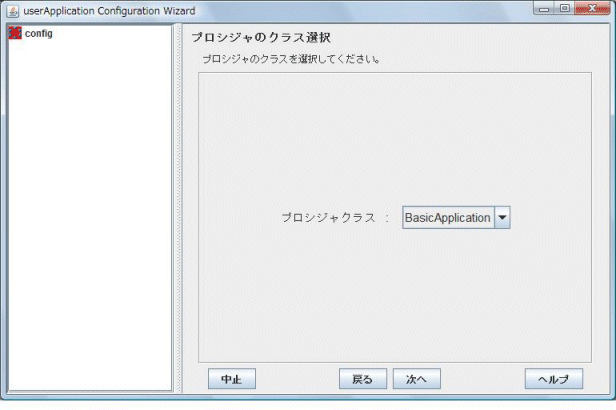Click the プロシジャのクラス選択 heading
The height and width of the screenshot is (410, 616).
[x=261, y=38]
